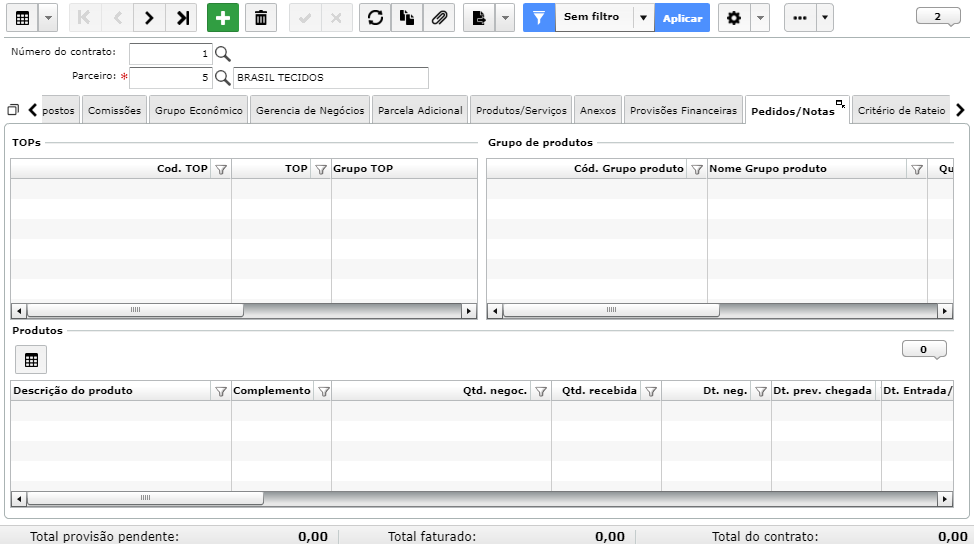Click the trash delete record icon
This screenshot has height=544, width=974.
(261, 18)
